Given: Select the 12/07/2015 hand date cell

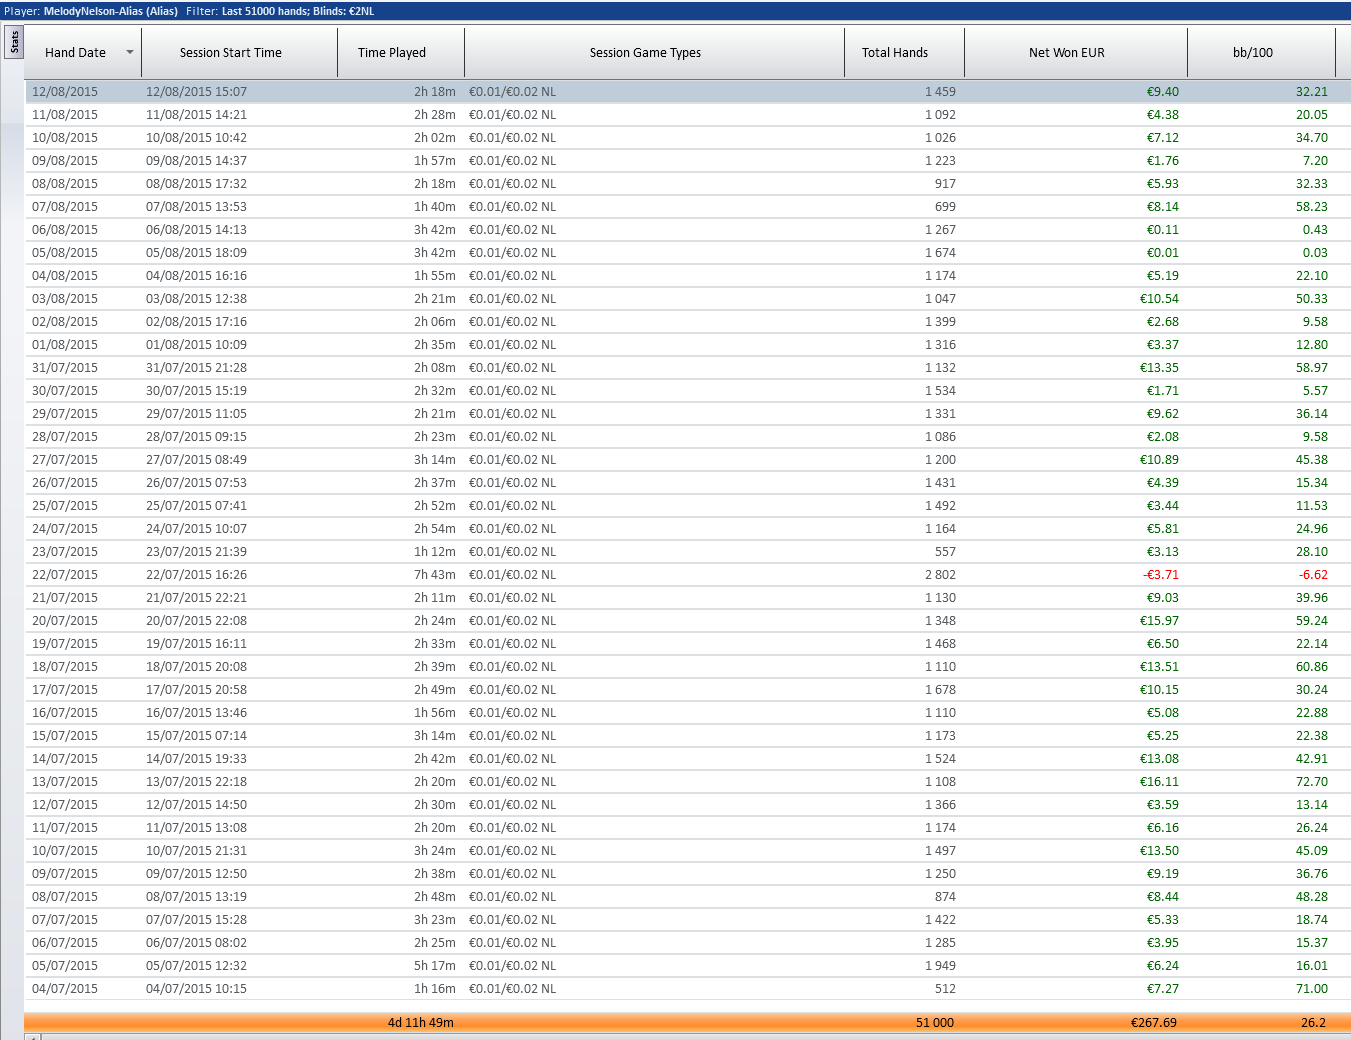Looking at the screenshot, I should (65, 805).
